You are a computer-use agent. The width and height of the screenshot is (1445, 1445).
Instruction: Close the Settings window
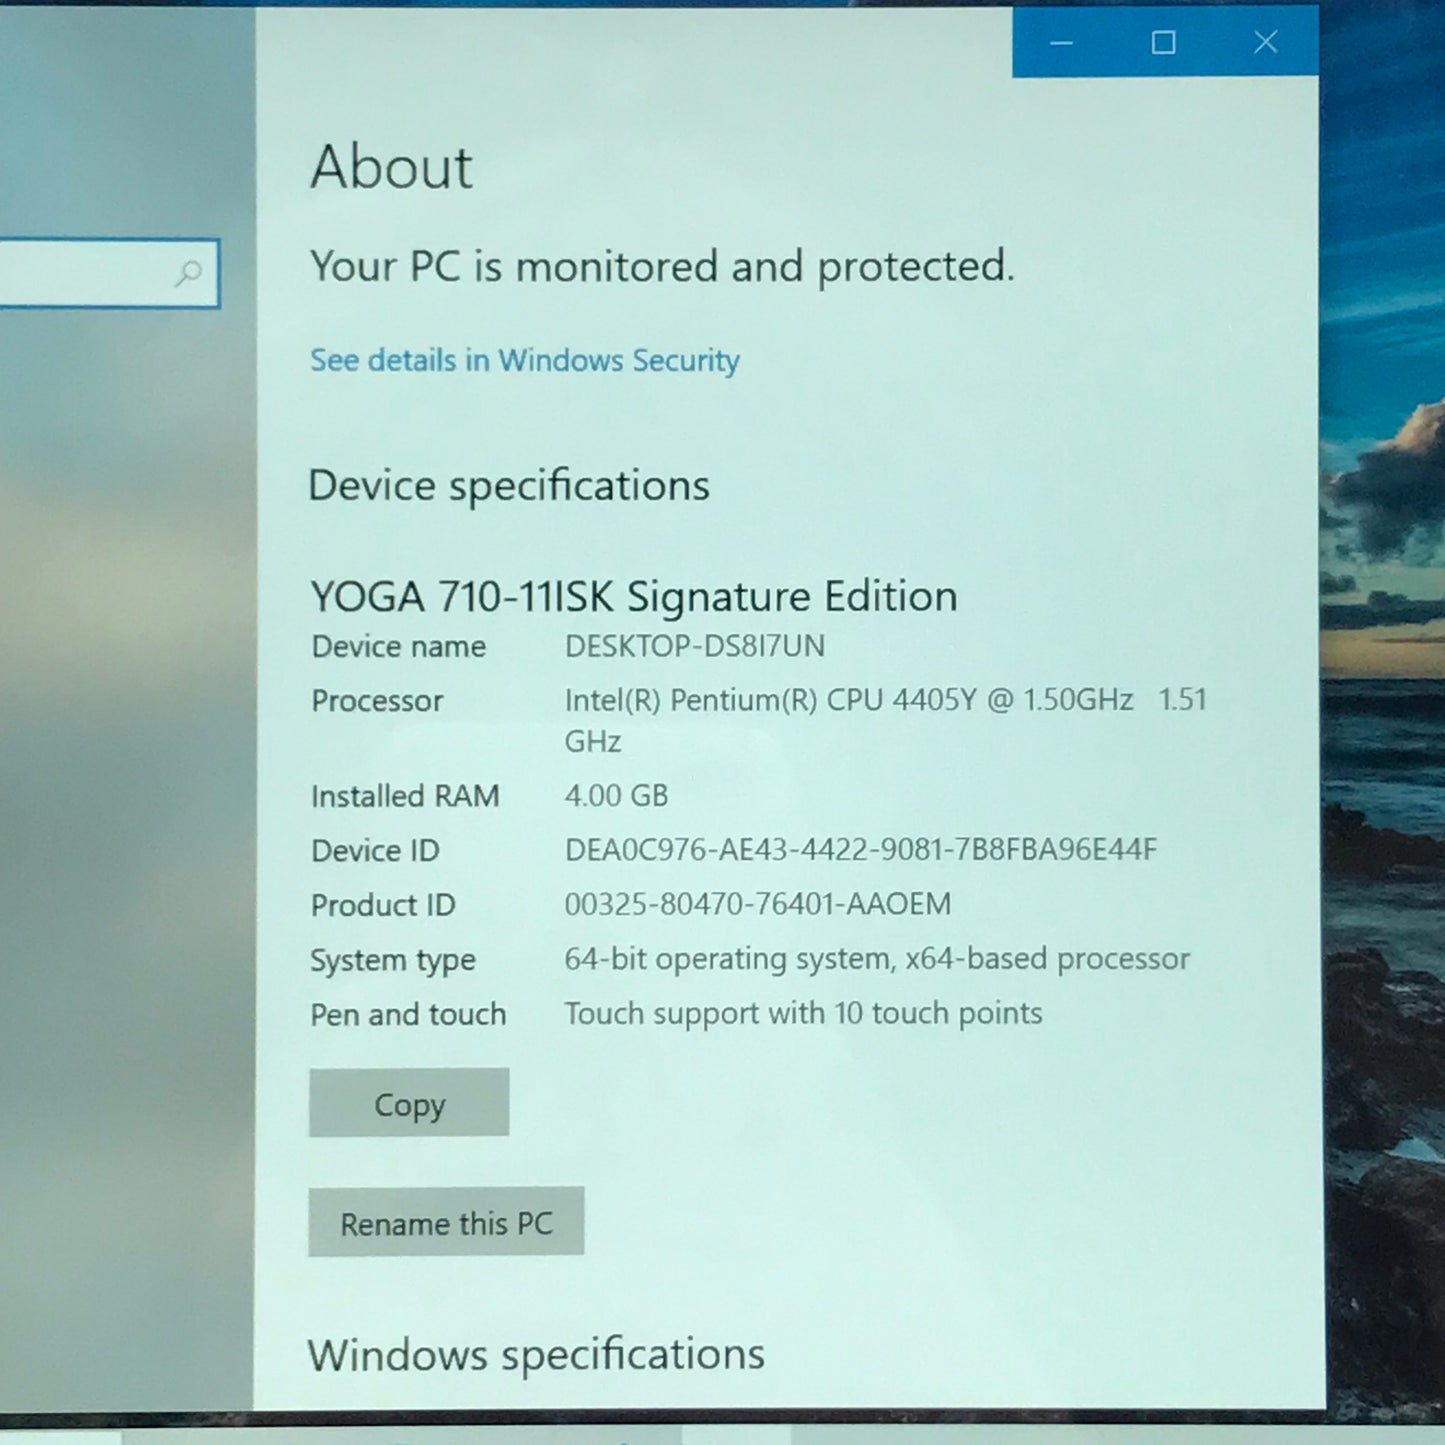coord(1266,42)
